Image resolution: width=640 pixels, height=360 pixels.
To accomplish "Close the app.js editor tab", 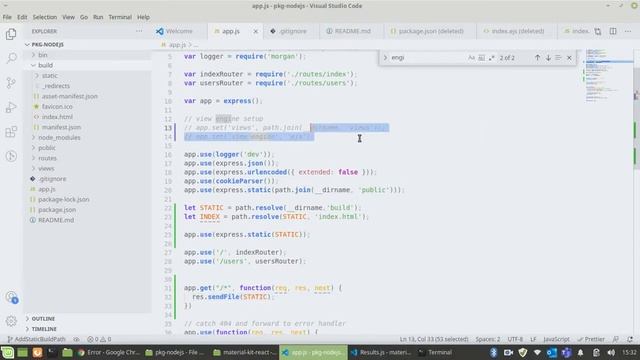I will tap(256, 31).
